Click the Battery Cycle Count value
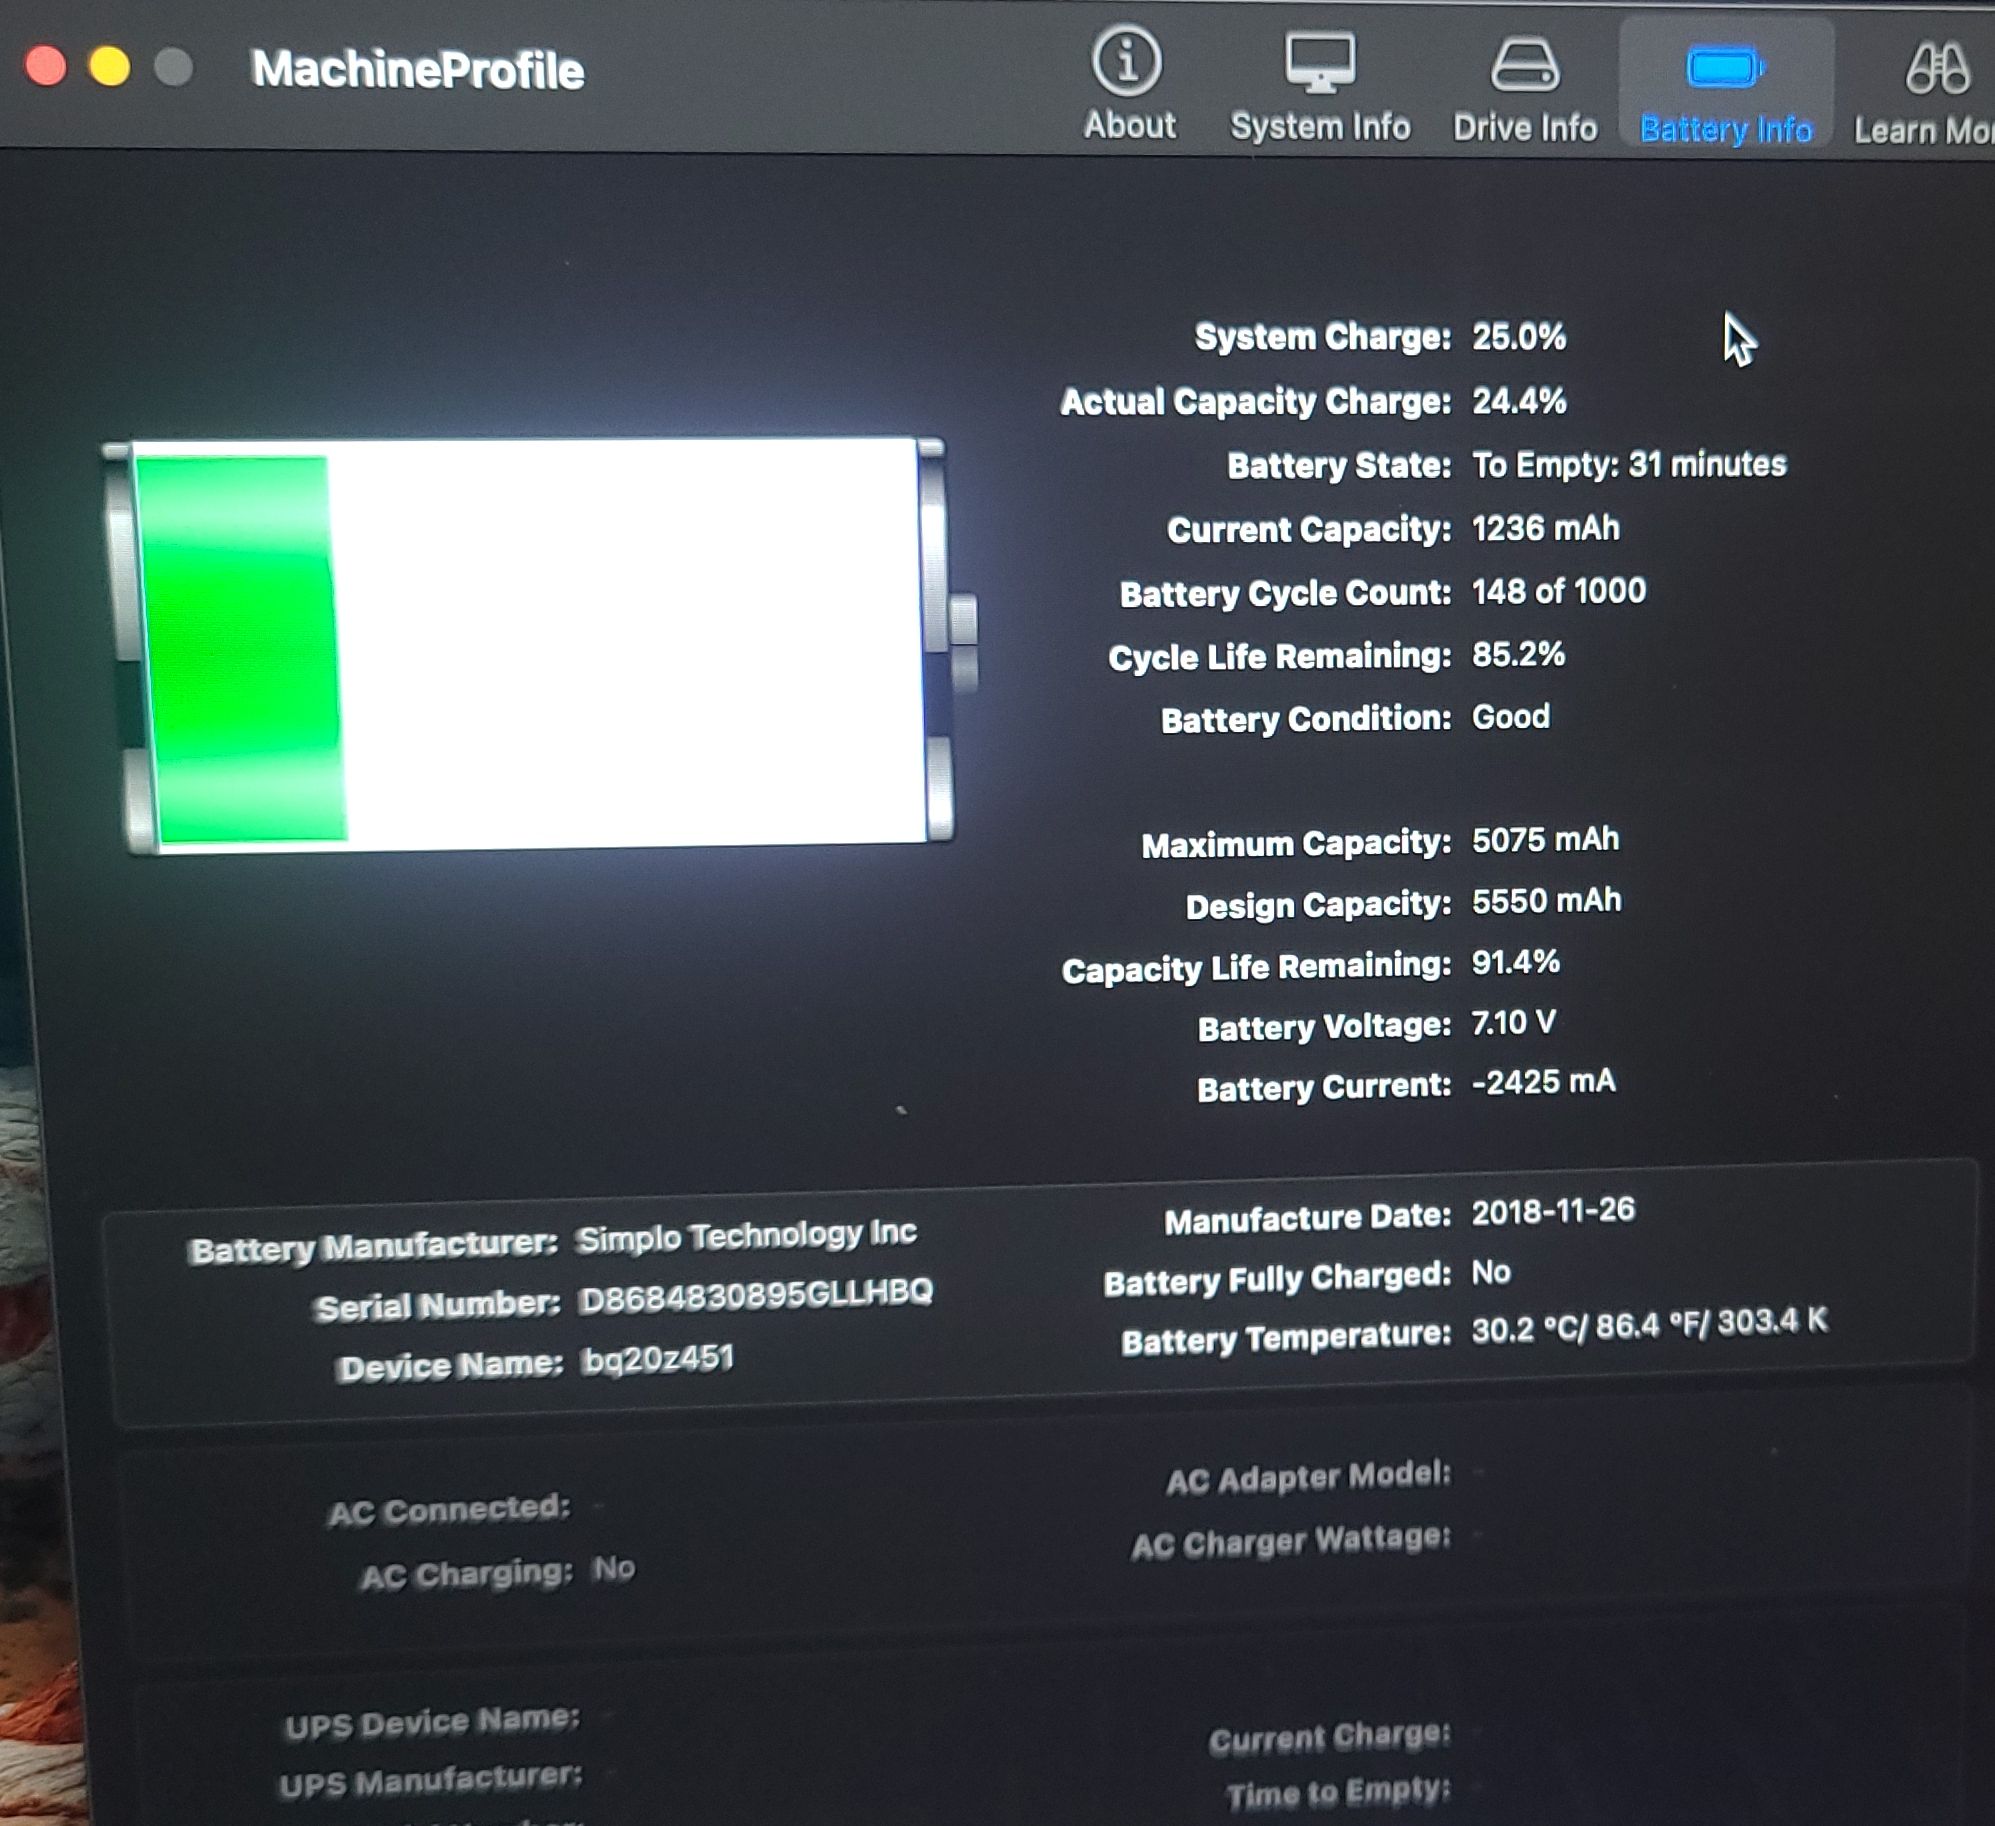The image size is (1995, 1826). pyautogui.click(x=1558, y=591)
